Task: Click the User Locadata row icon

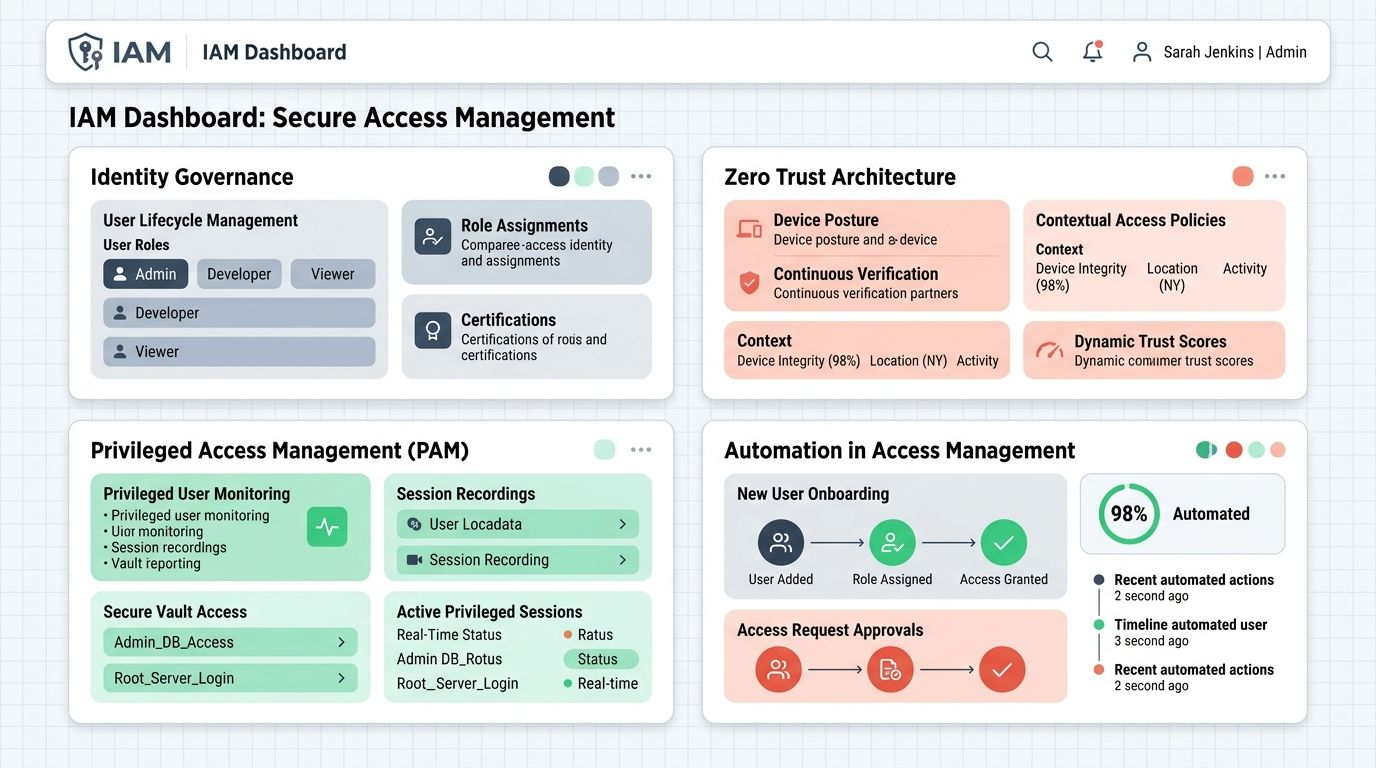Action: [x=414, y=524]
